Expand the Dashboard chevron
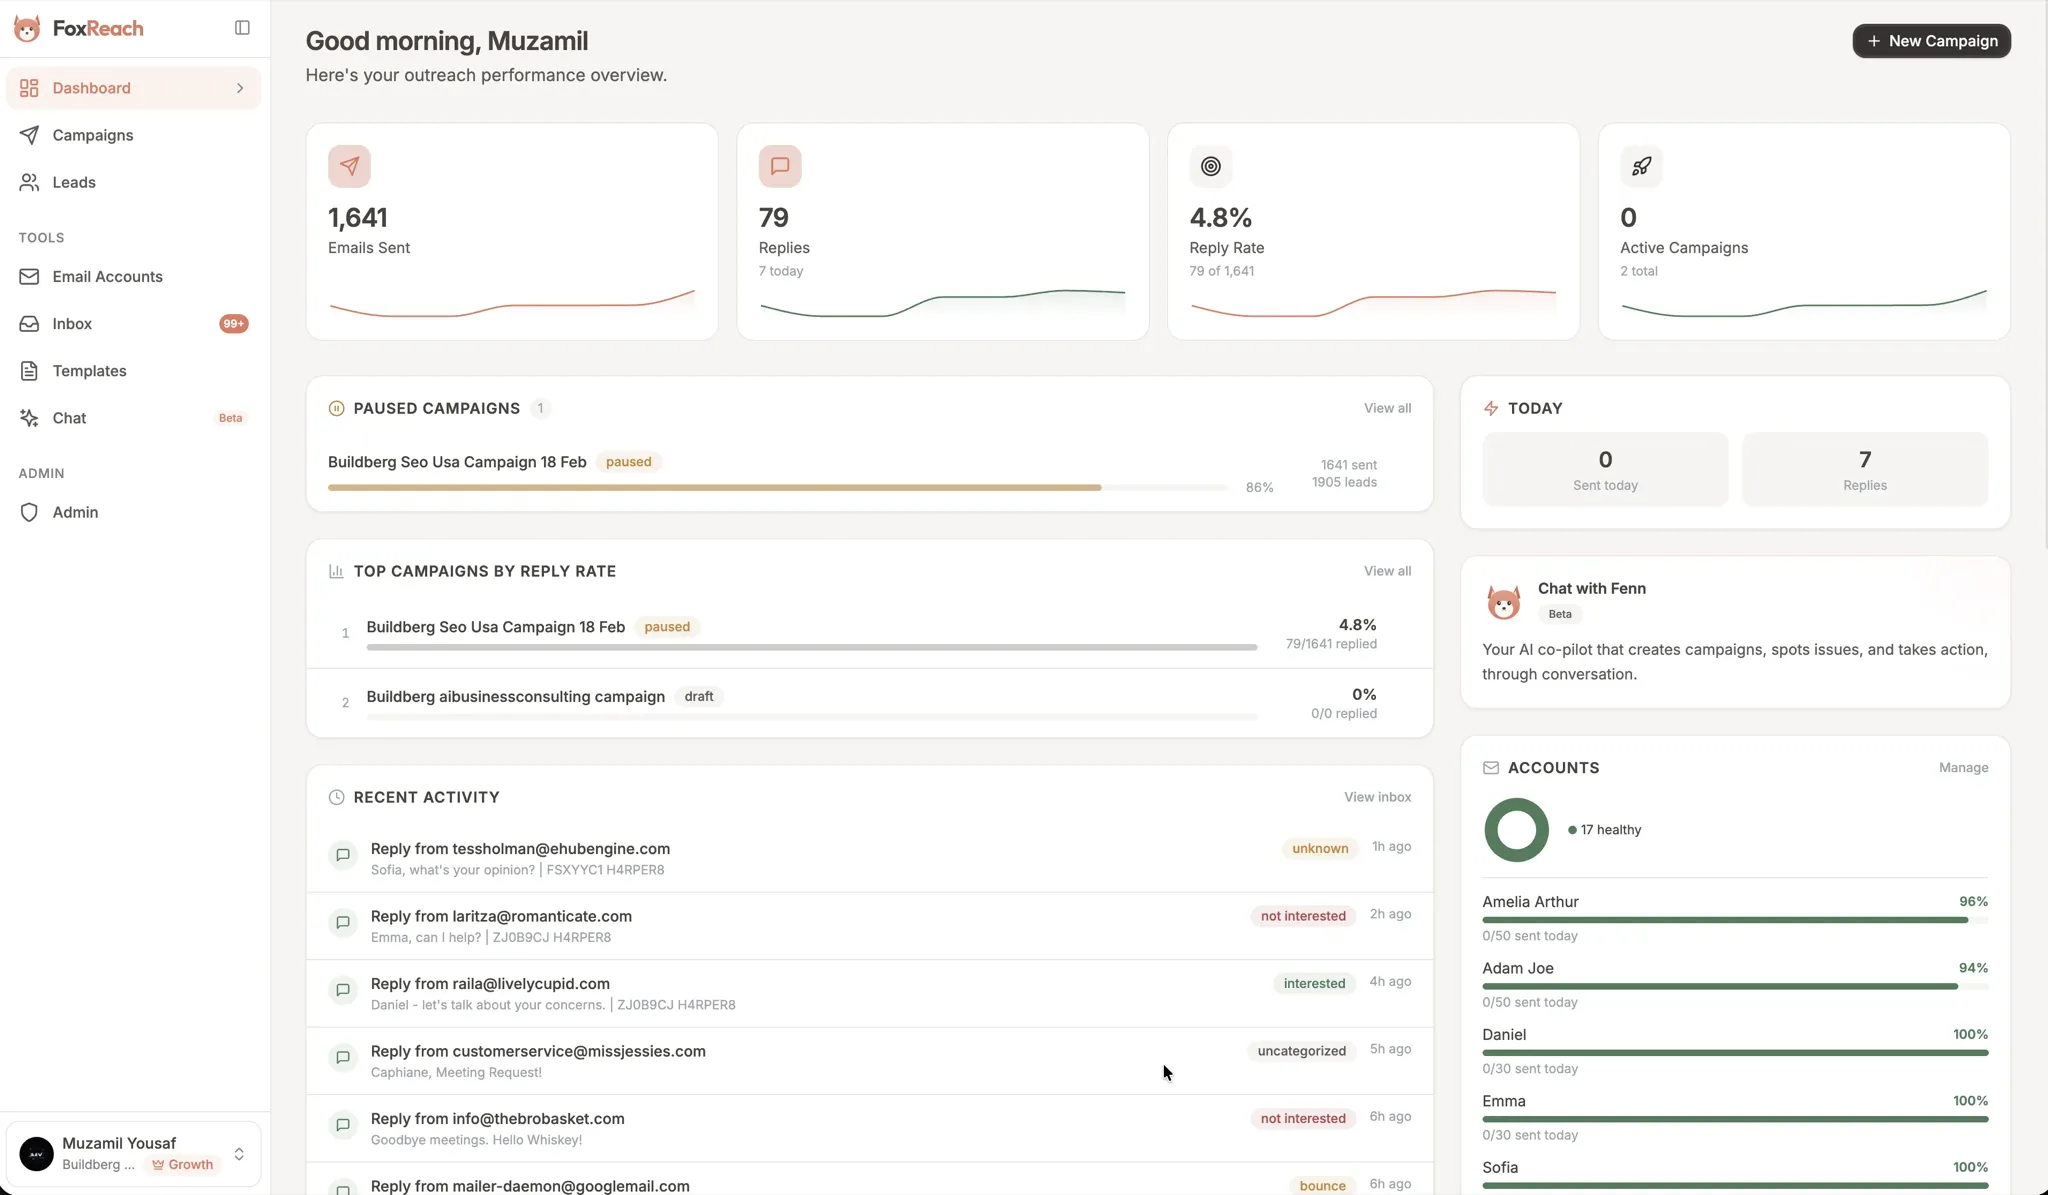This screenshot has height=1195, width=2048. click(x=240, y=88)
